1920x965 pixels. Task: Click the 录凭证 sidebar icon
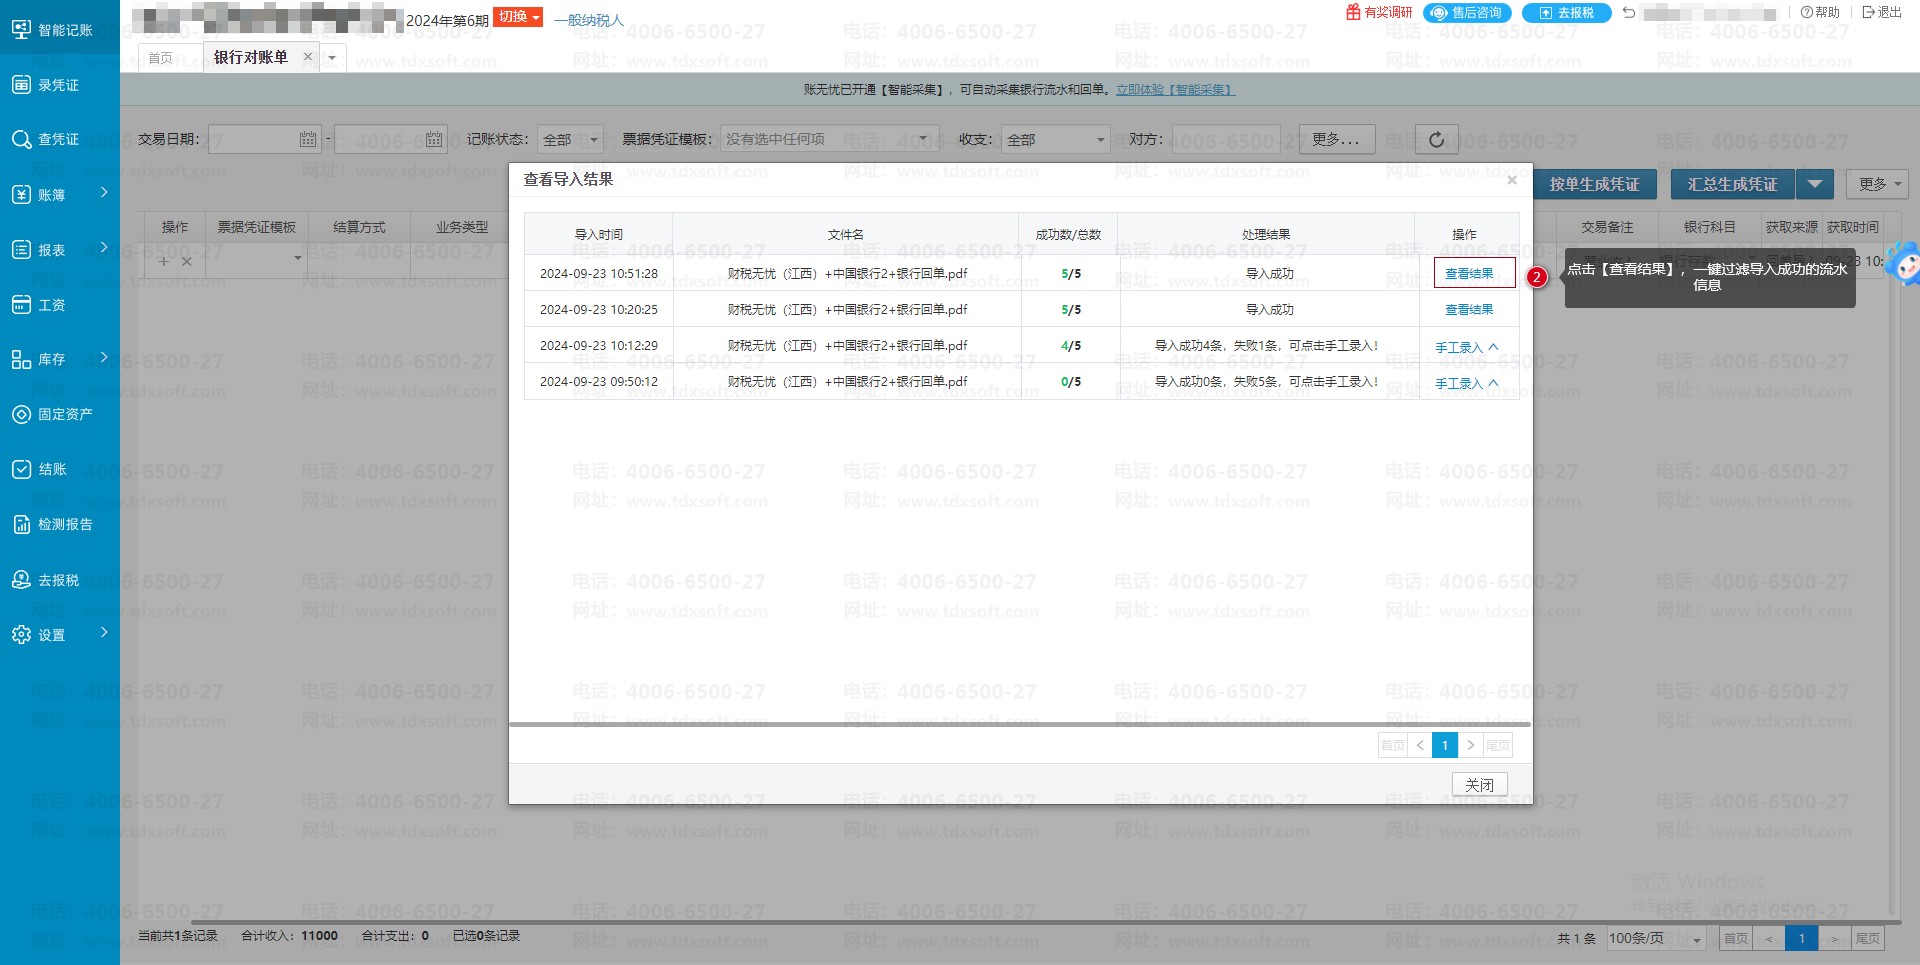(x=21, y=85)
